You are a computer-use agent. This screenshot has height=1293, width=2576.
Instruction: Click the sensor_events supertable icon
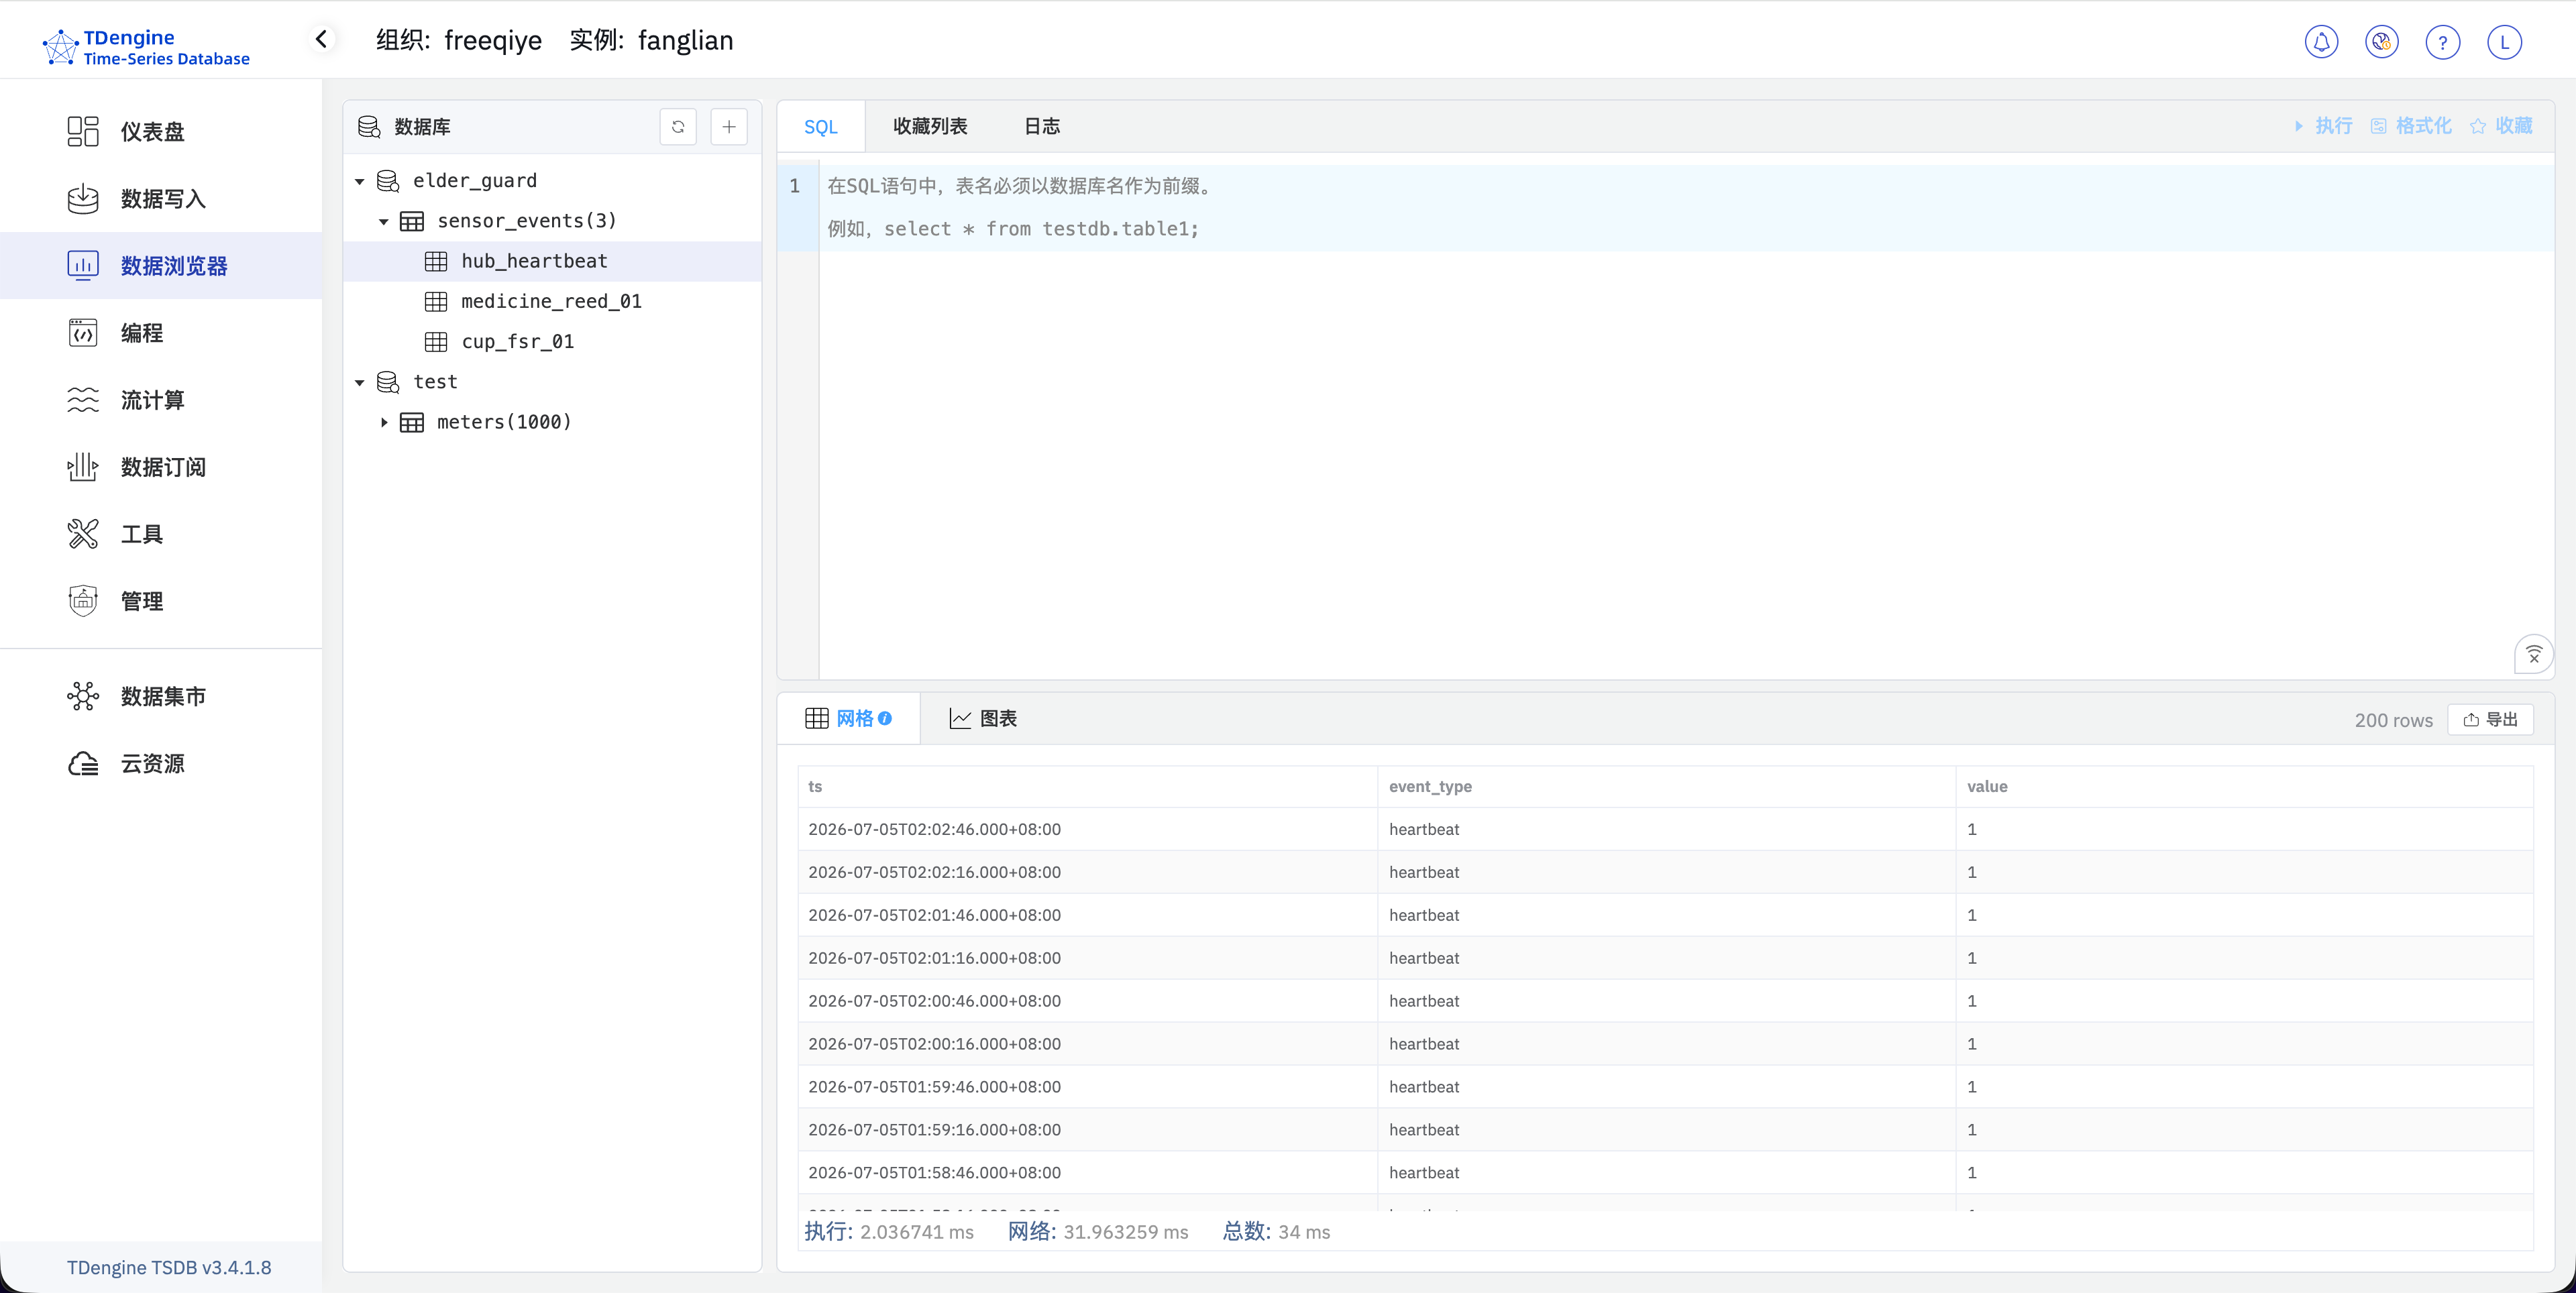pos(412,221)
